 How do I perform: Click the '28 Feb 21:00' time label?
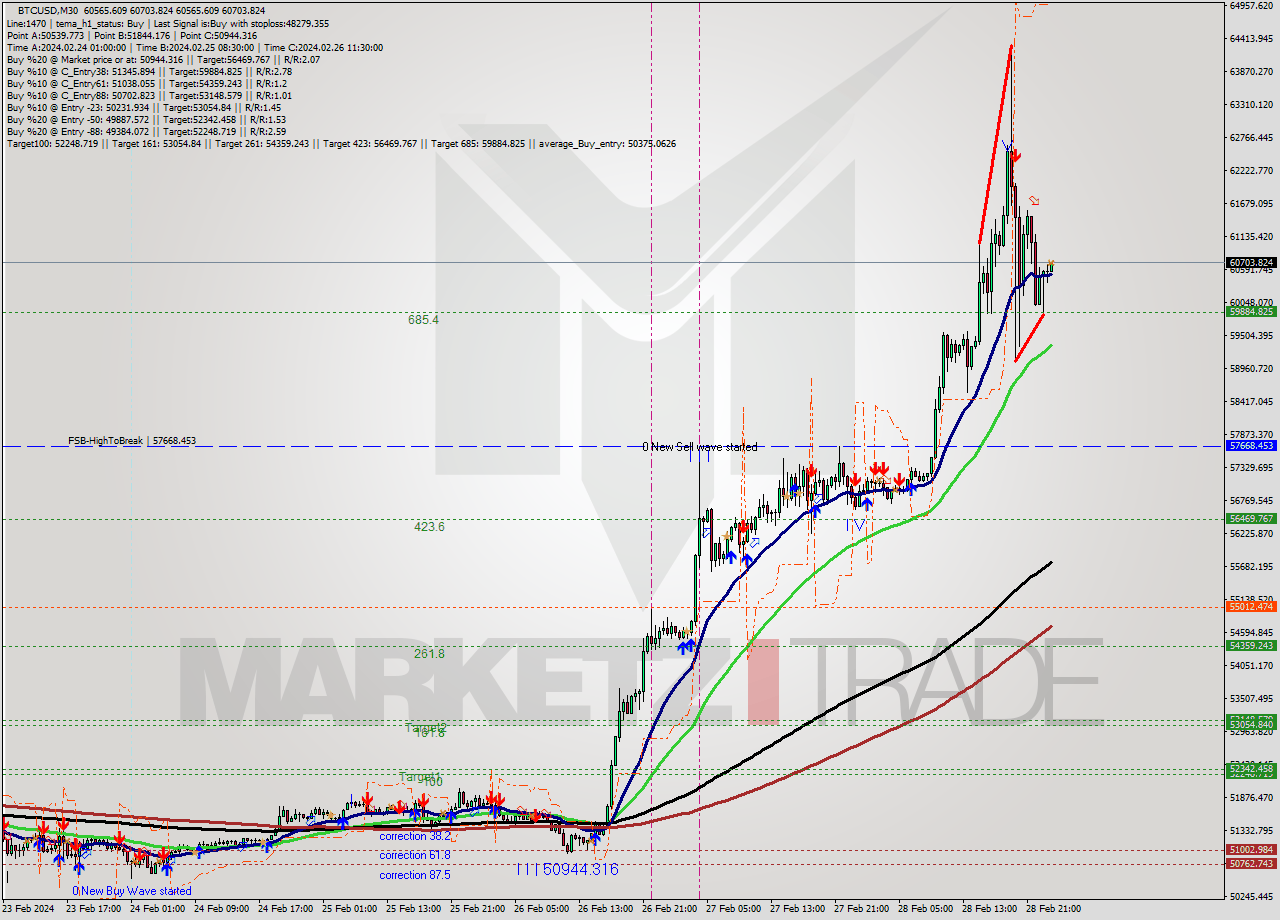point(1053,910)
